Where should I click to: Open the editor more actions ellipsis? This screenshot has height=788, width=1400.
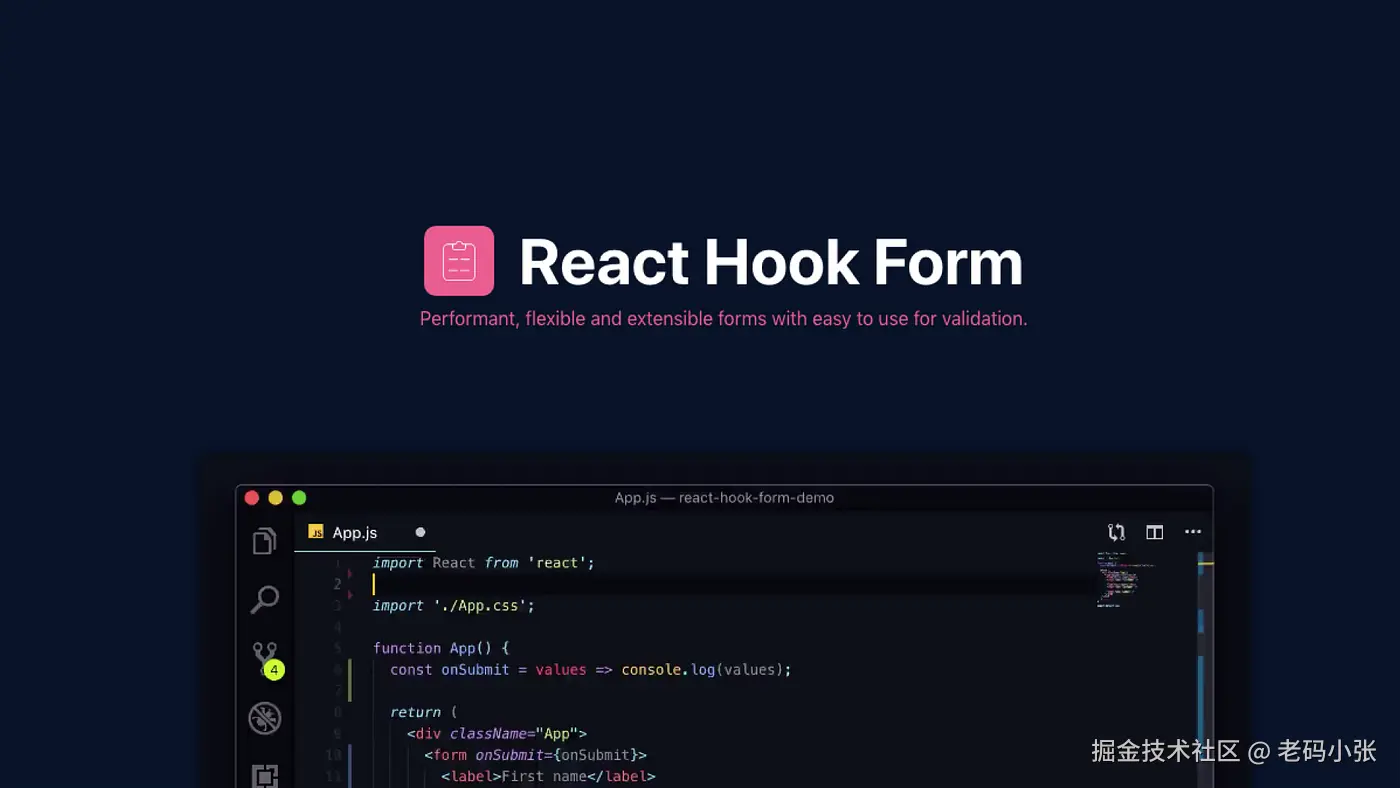pyautogui.click(x=1193, y=532)
